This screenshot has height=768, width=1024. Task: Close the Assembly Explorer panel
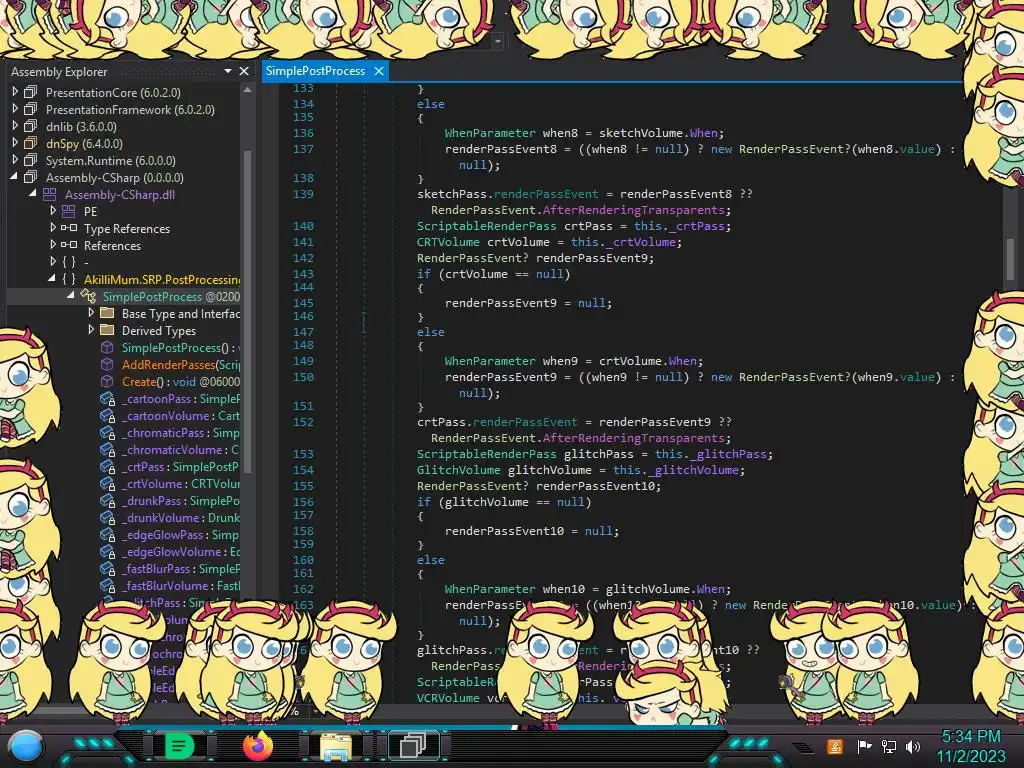[244, 71]
